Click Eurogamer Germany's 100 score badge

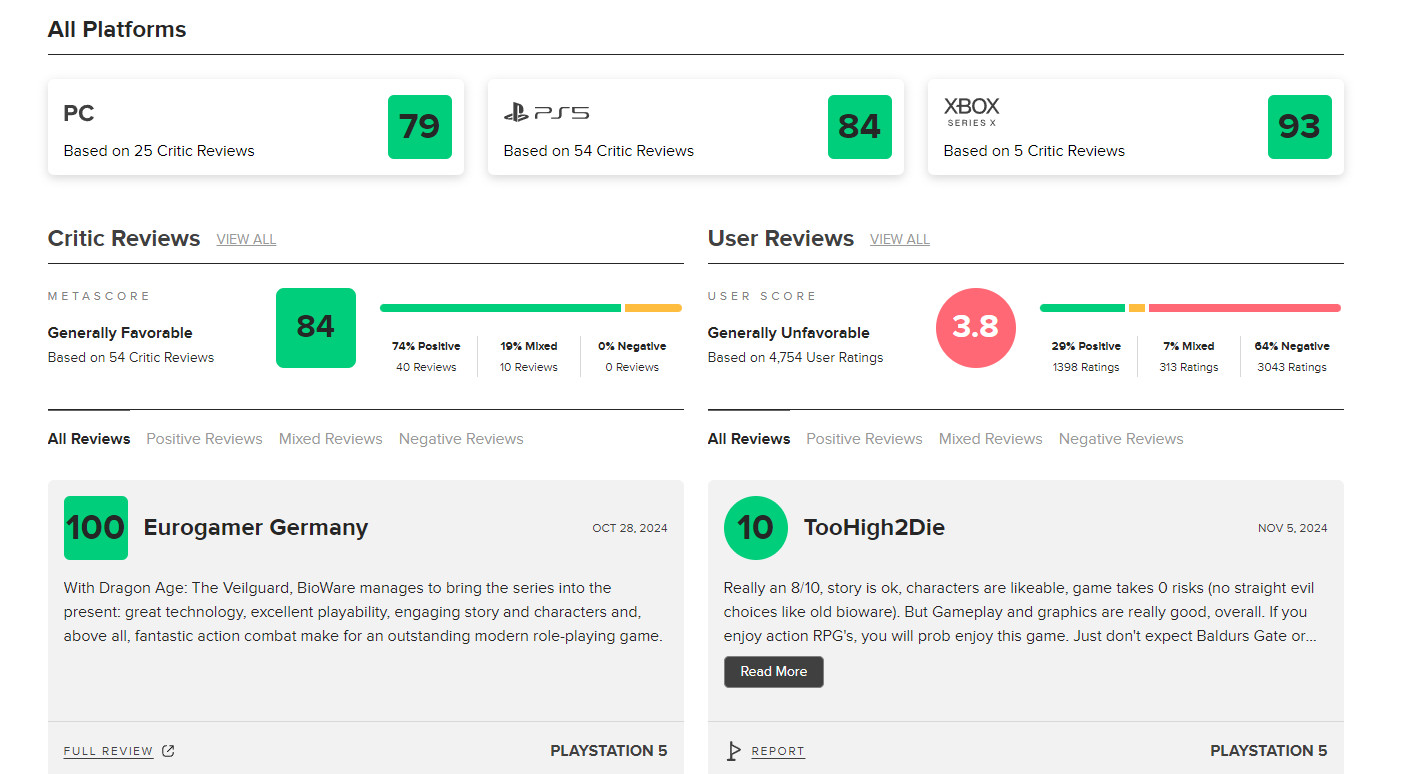96,528
